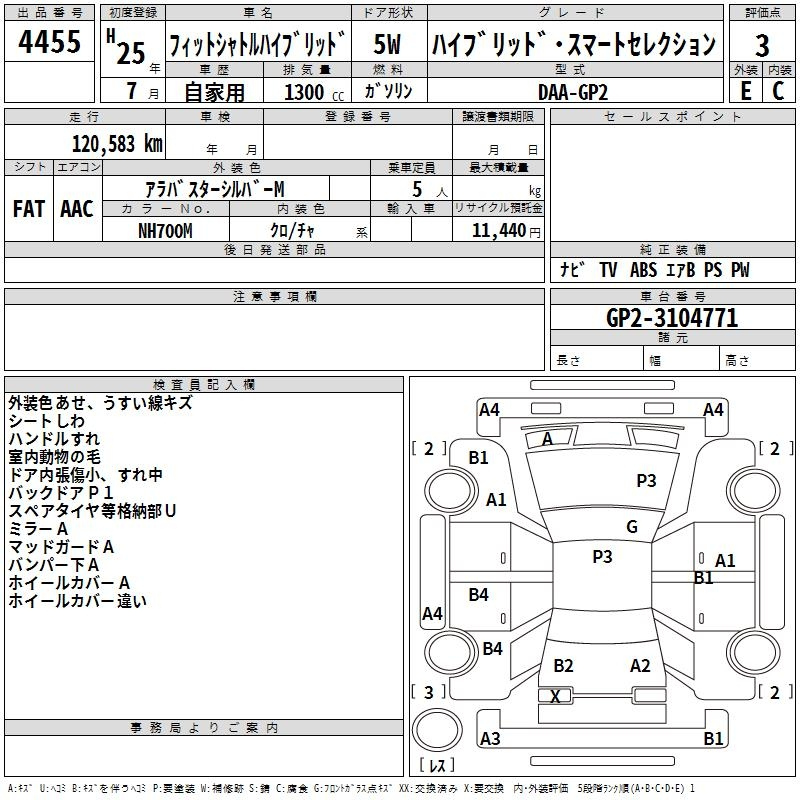Click the 純正装備 header
Image resolution: width=800 pixels, height=800 pixels.
tap(672, 249)
